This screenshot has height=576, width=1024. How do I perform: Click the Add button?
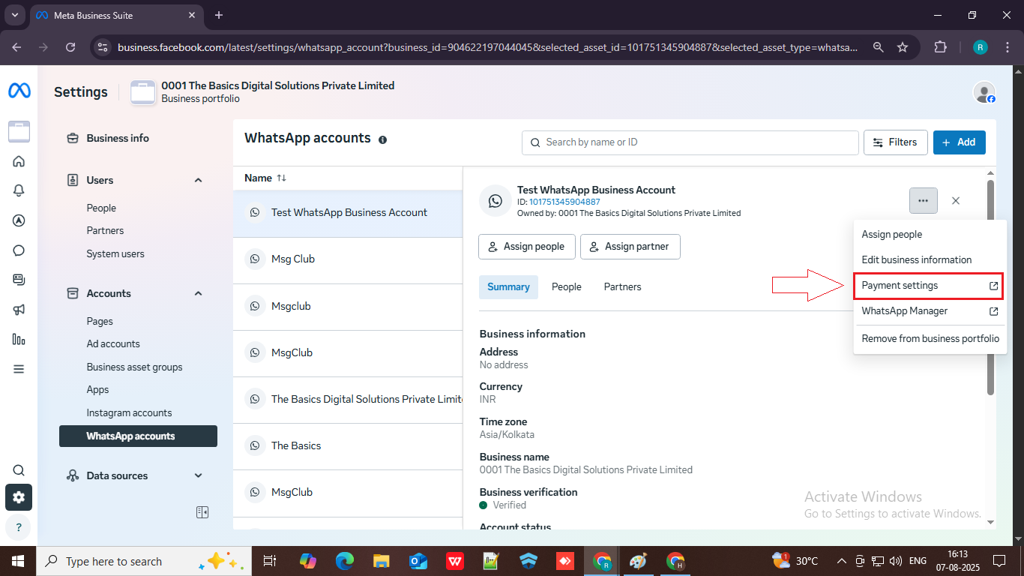(x=959, y=142)
